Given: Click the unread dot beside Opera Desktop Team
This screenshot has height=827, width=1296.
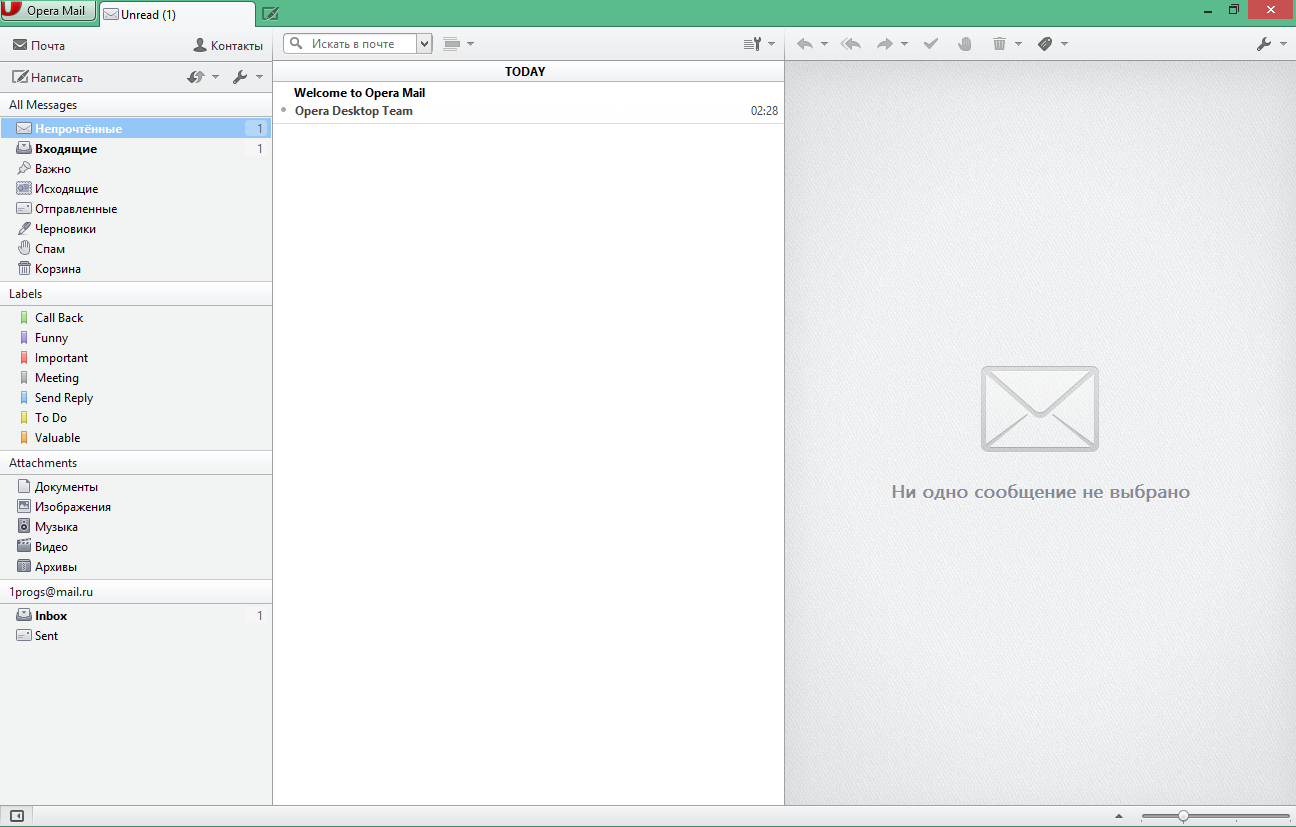Looking at the screenshot, I should pyautogui.click(x=284, y=110).
